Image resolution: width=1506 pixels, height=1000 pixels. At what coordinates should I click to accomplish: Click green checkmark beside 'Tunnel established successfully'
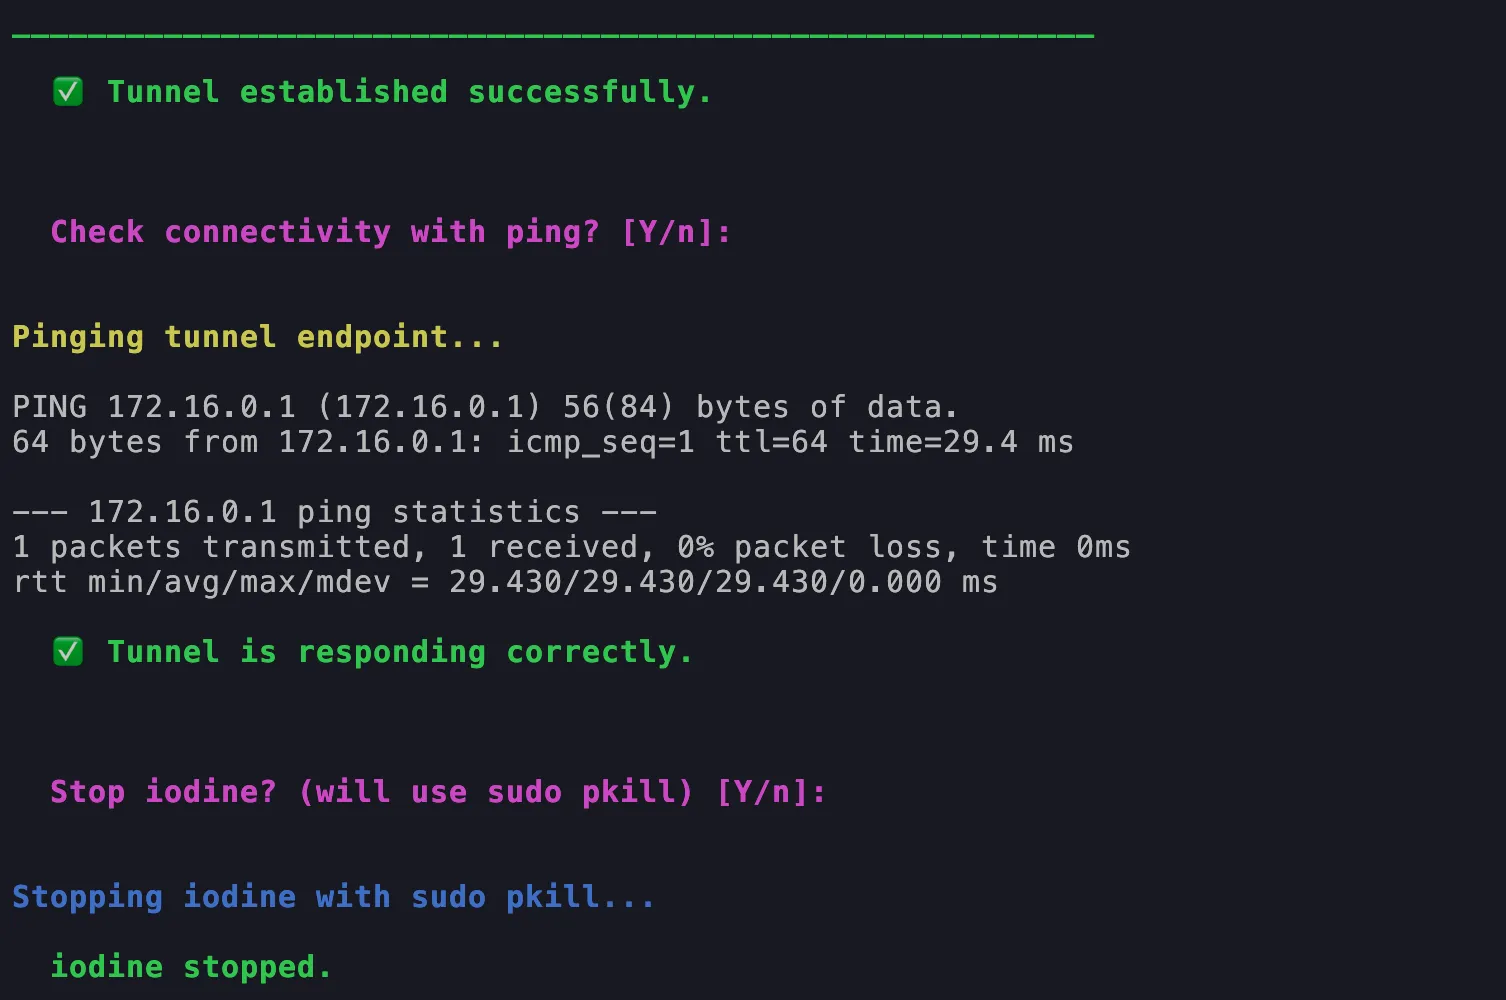[x=68, y=92]
